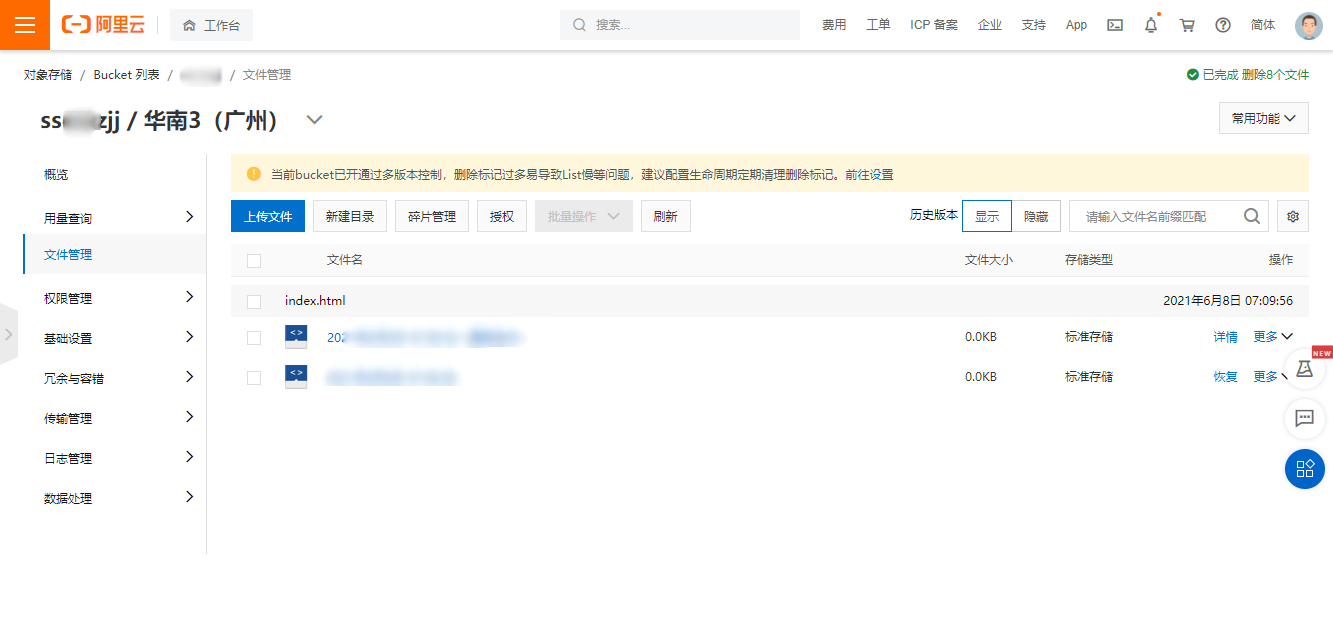
Task: Open the Cloud Shell terminal icon
Action: pyautogui.click(x=1115, y=25)
